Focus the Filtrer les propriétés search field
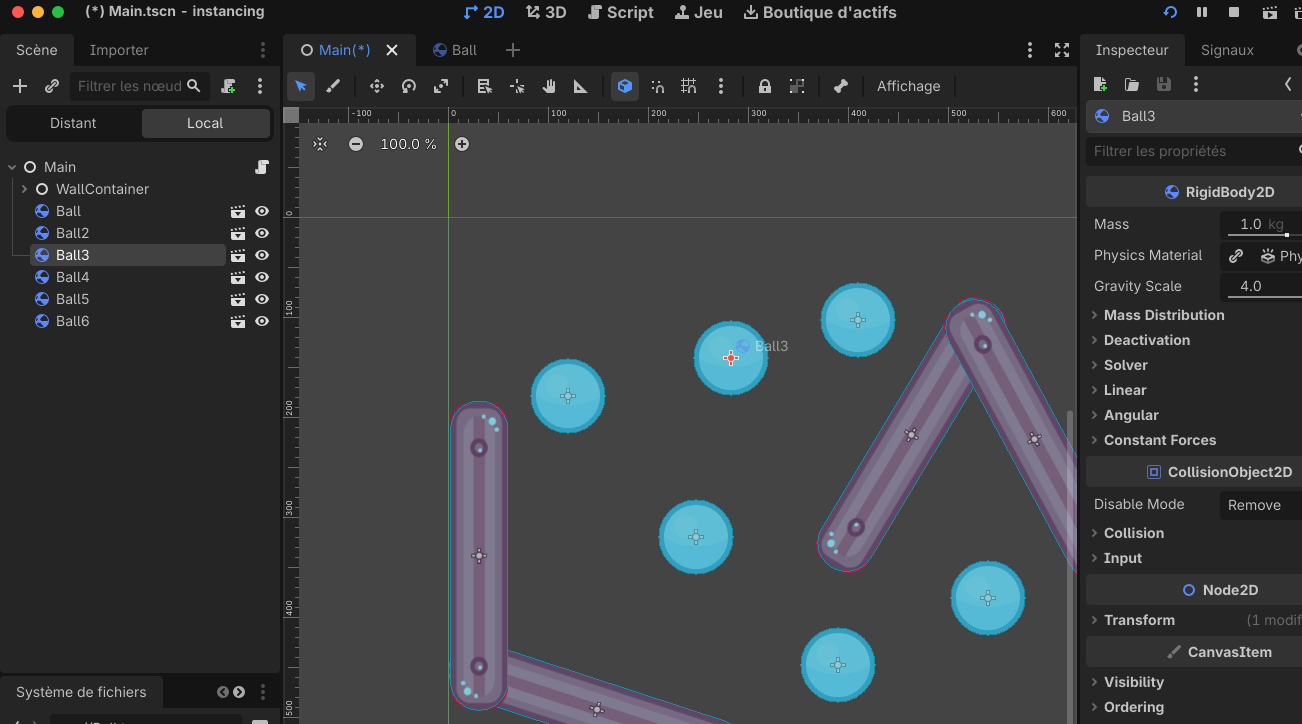The image size is (1302, 724). (1194, 151)
